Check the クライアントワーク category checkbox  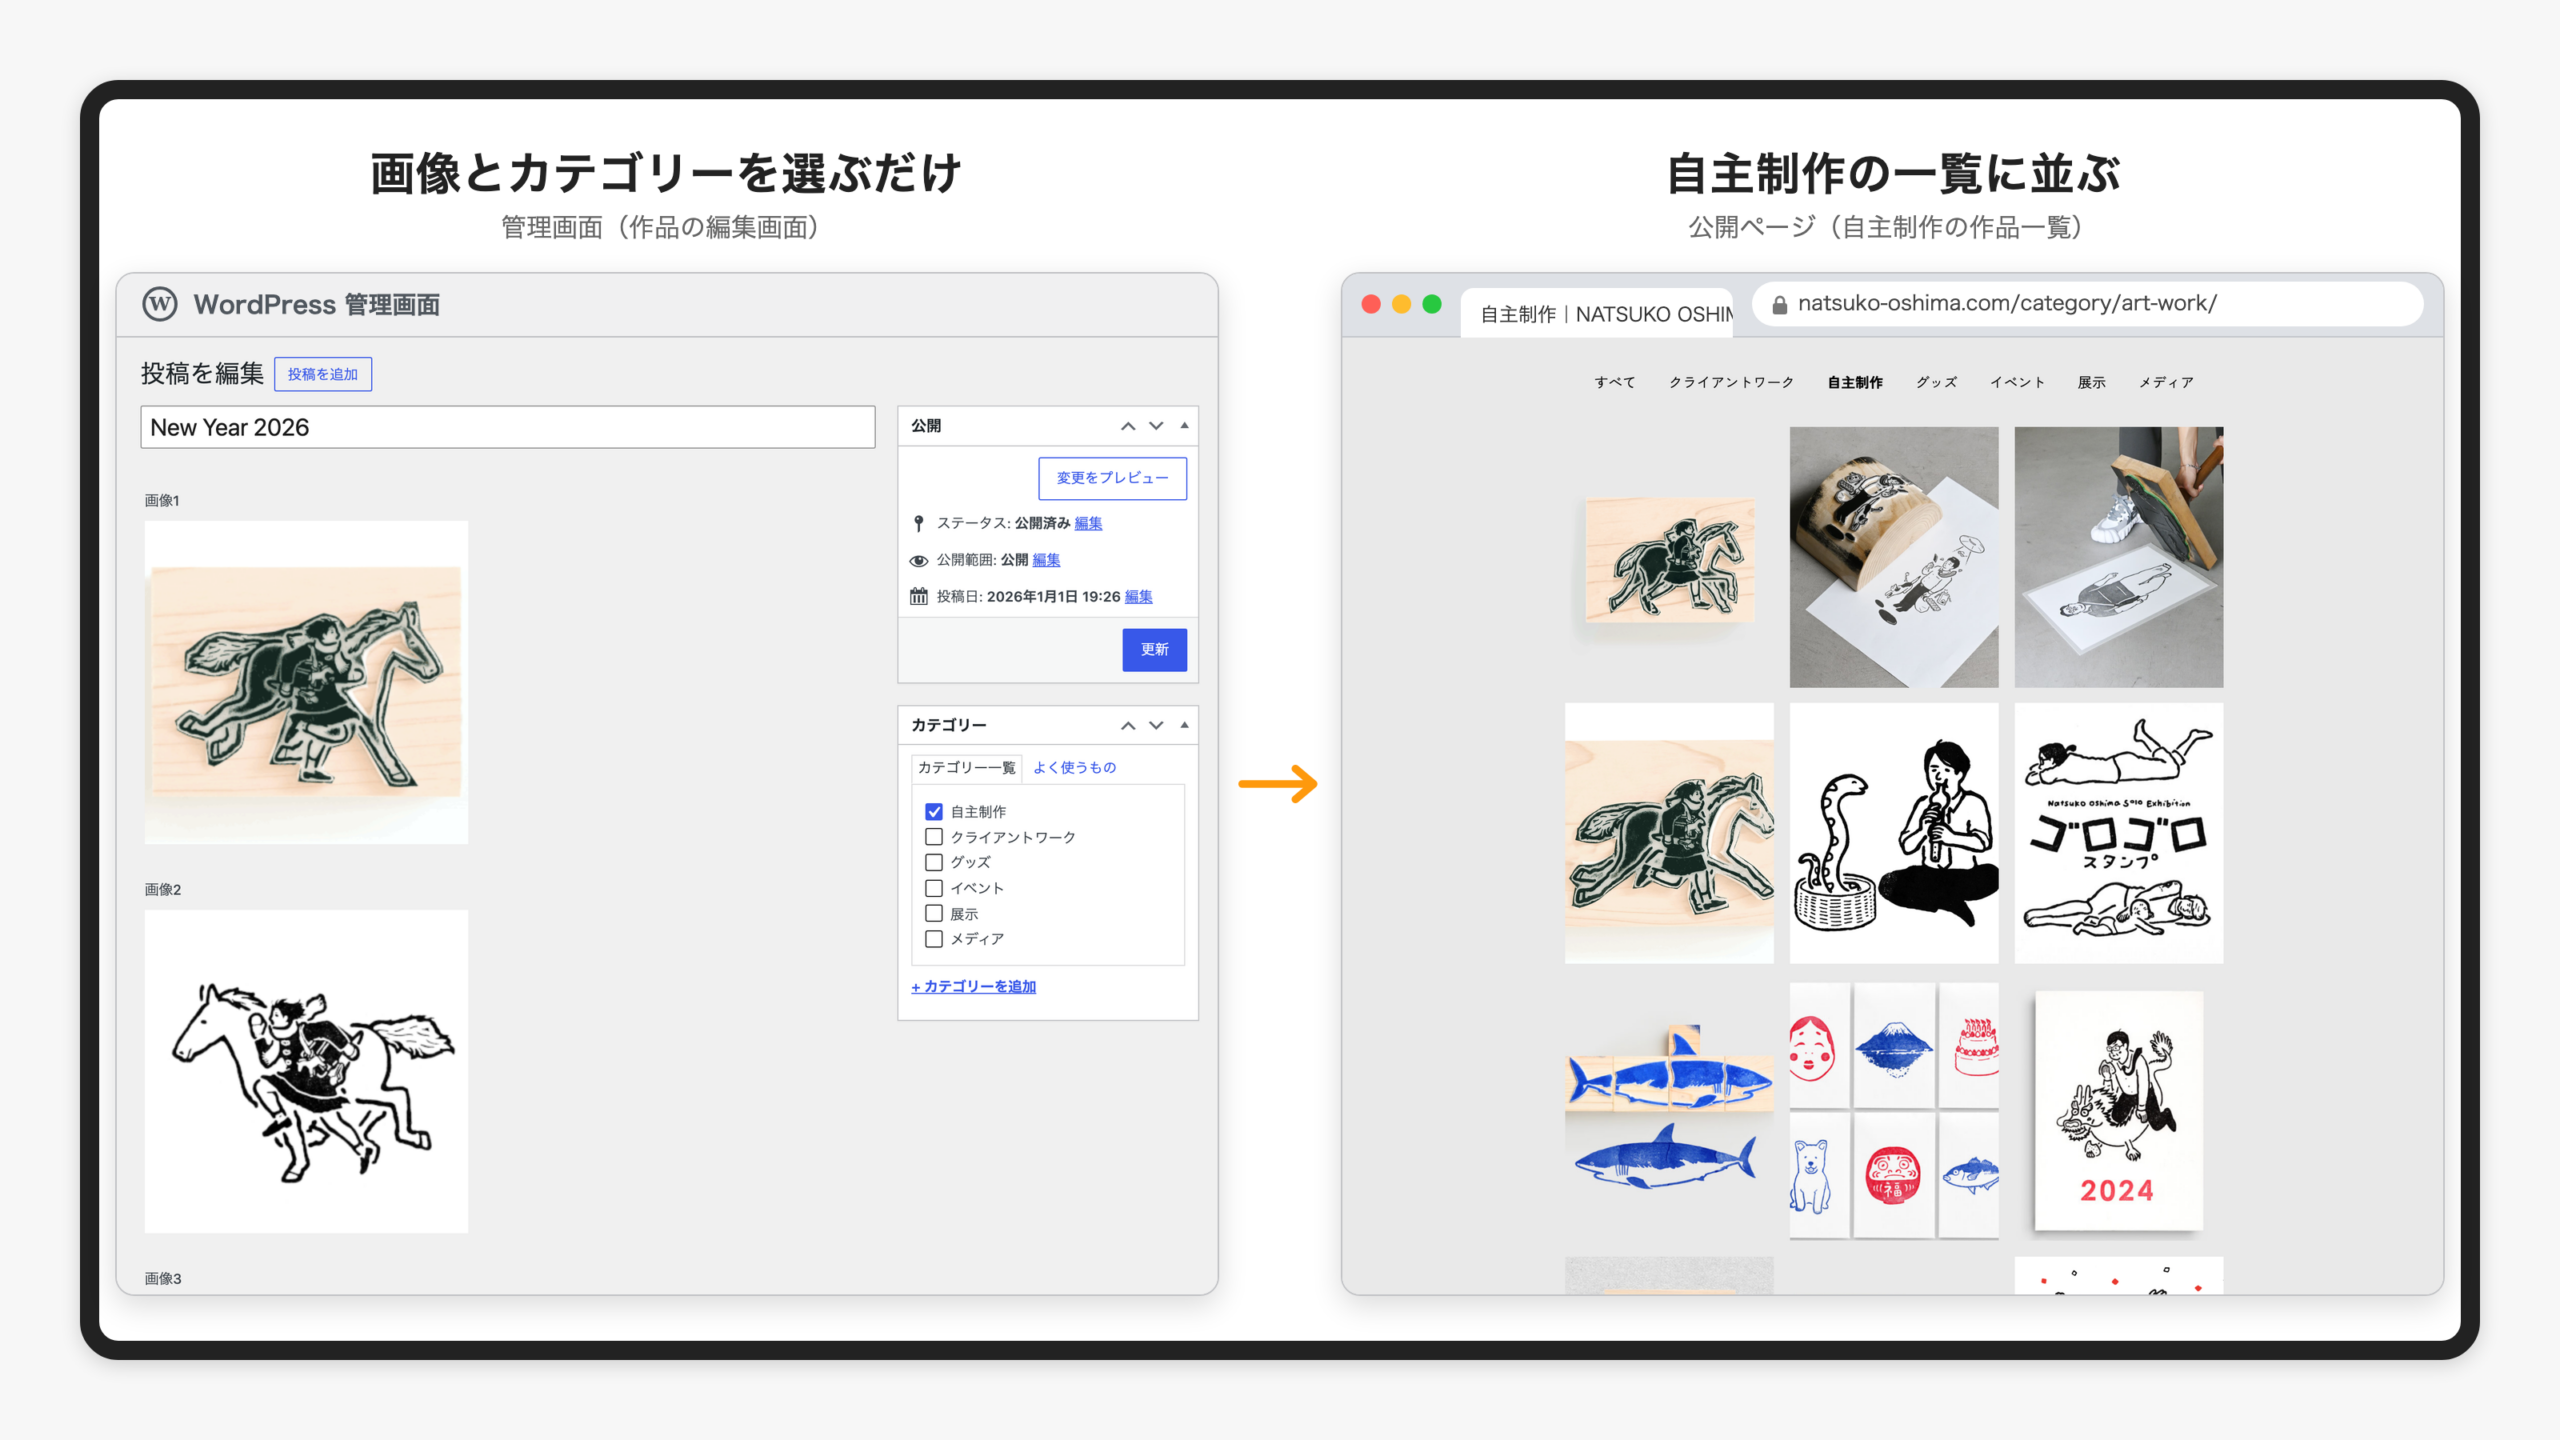click(x=934, y=837)
